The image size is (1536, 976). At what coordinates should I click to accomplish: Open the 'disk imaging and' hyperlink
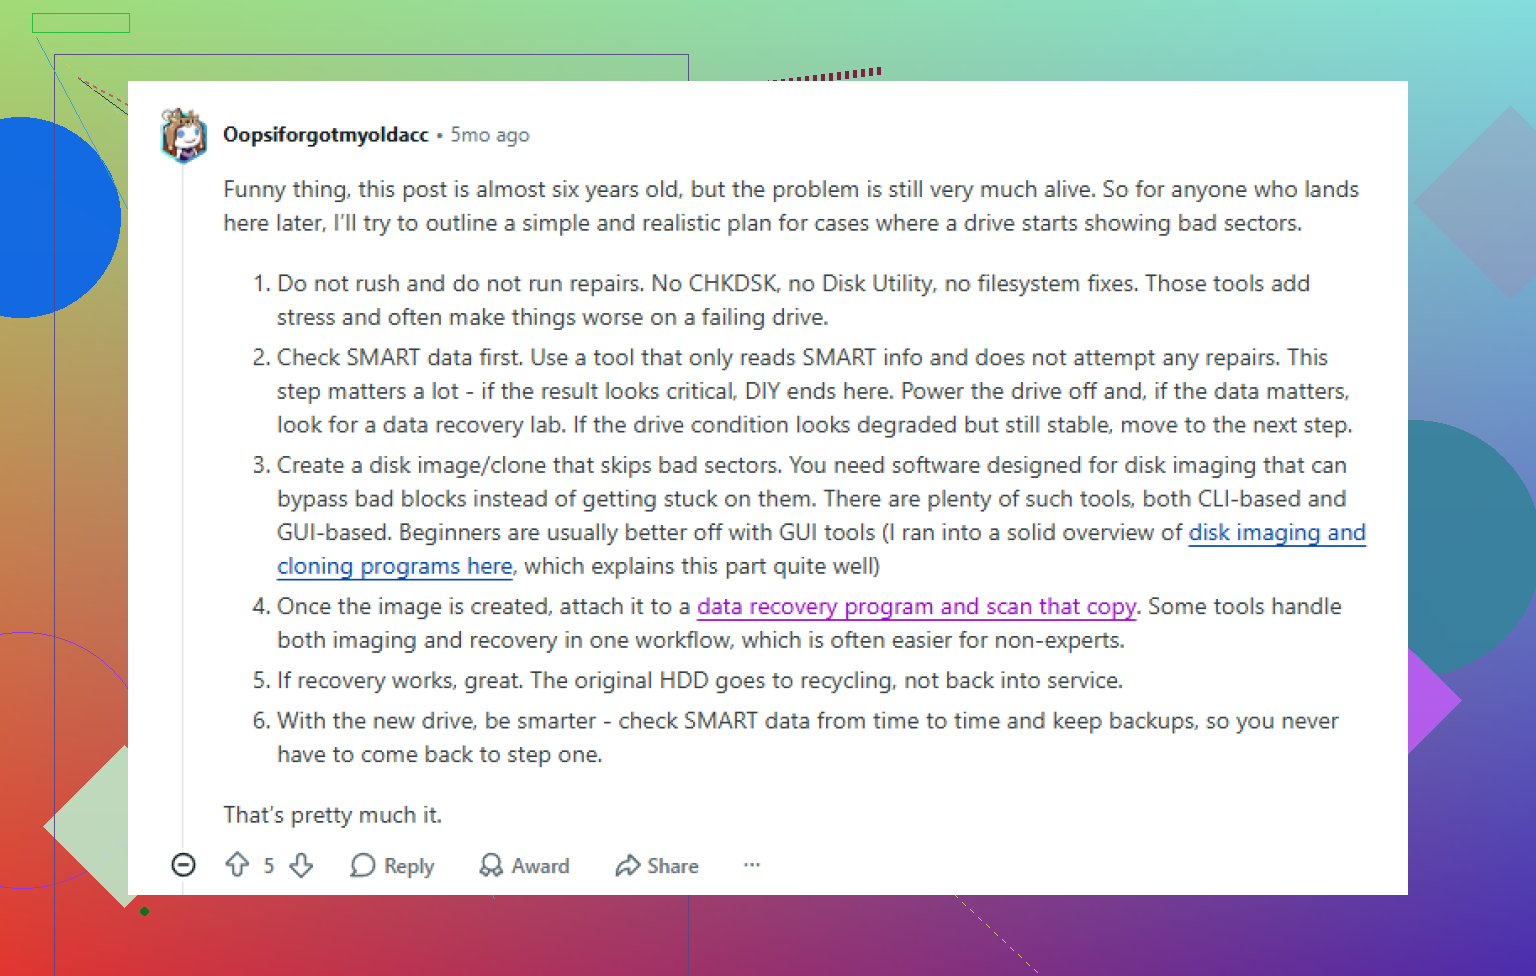point(1277,533)
